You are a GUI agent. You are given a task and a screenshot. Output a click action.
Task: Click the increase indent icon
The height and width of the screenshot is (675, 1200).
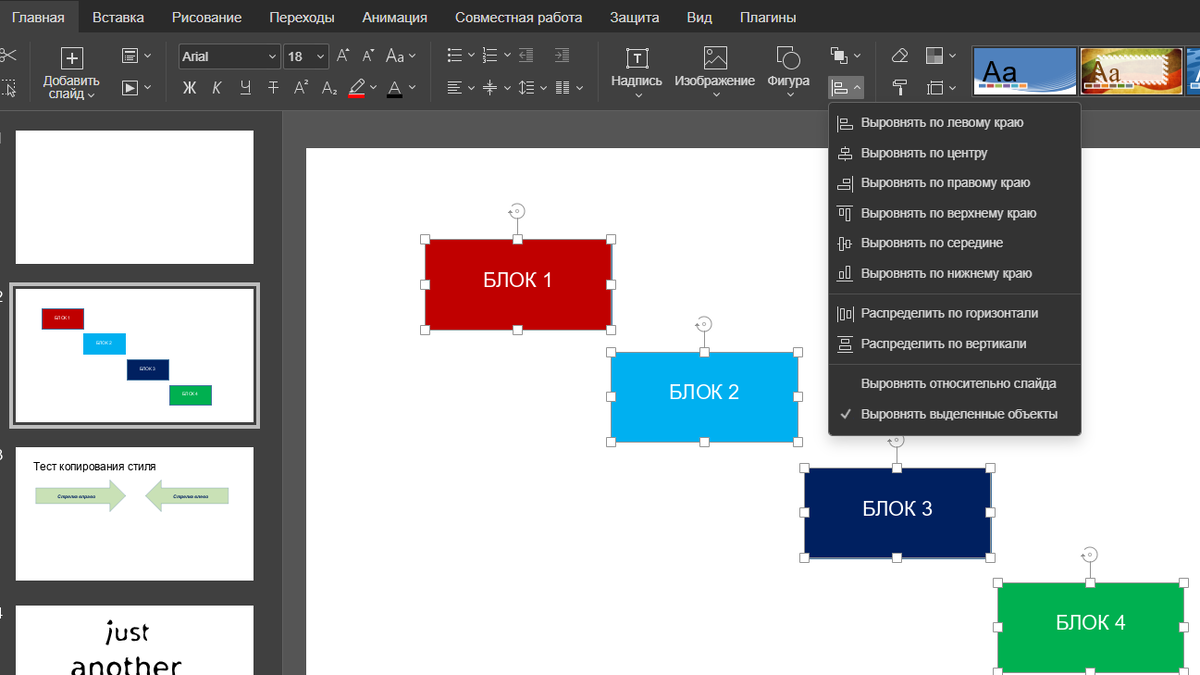pyautogui.click(x=562, y=56)
